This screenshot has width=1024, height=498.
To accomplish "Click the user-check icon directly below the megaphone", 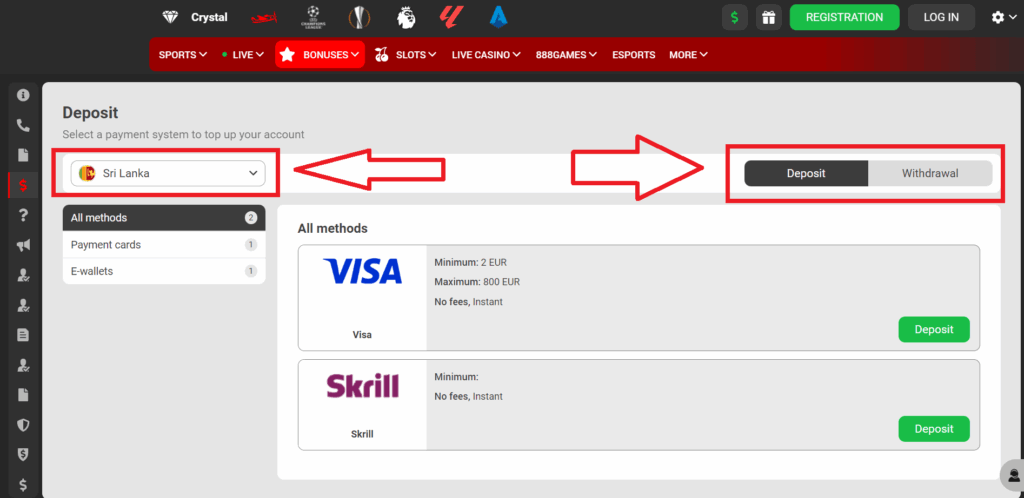I will click(x=24, y=275).
